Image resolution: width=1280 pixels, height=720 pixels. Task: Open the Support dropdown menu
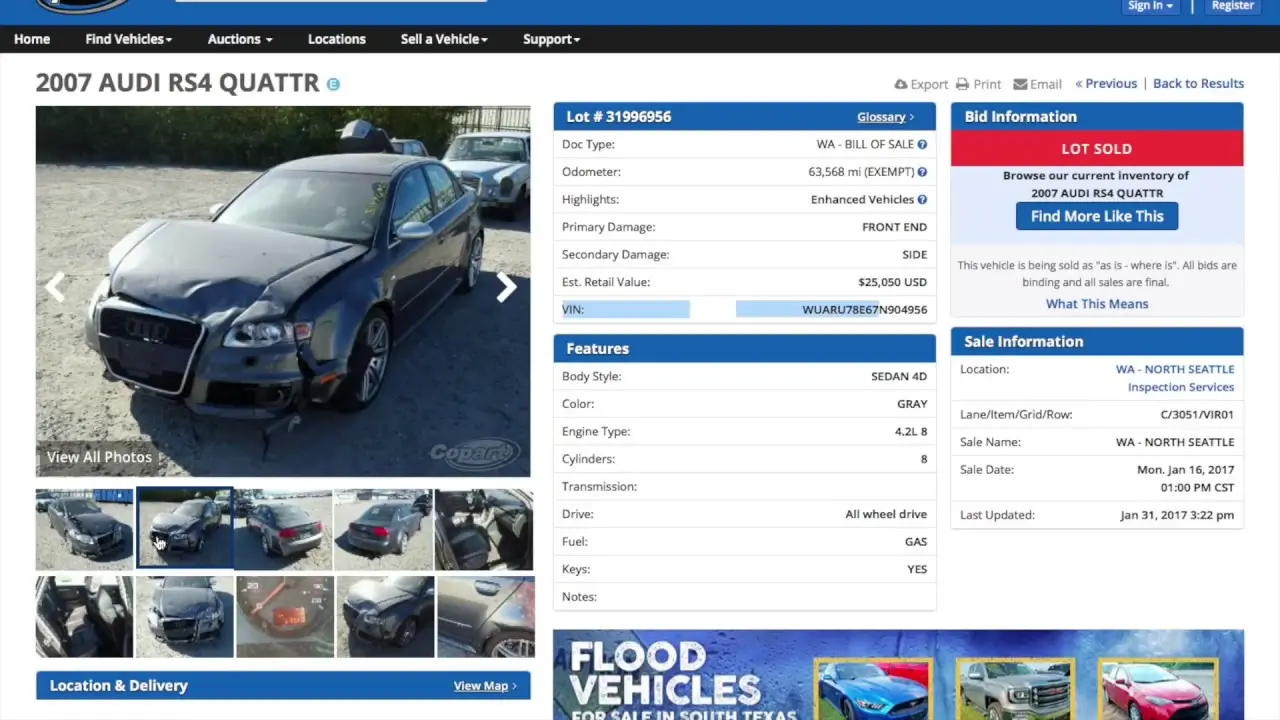tap(551, 39)
